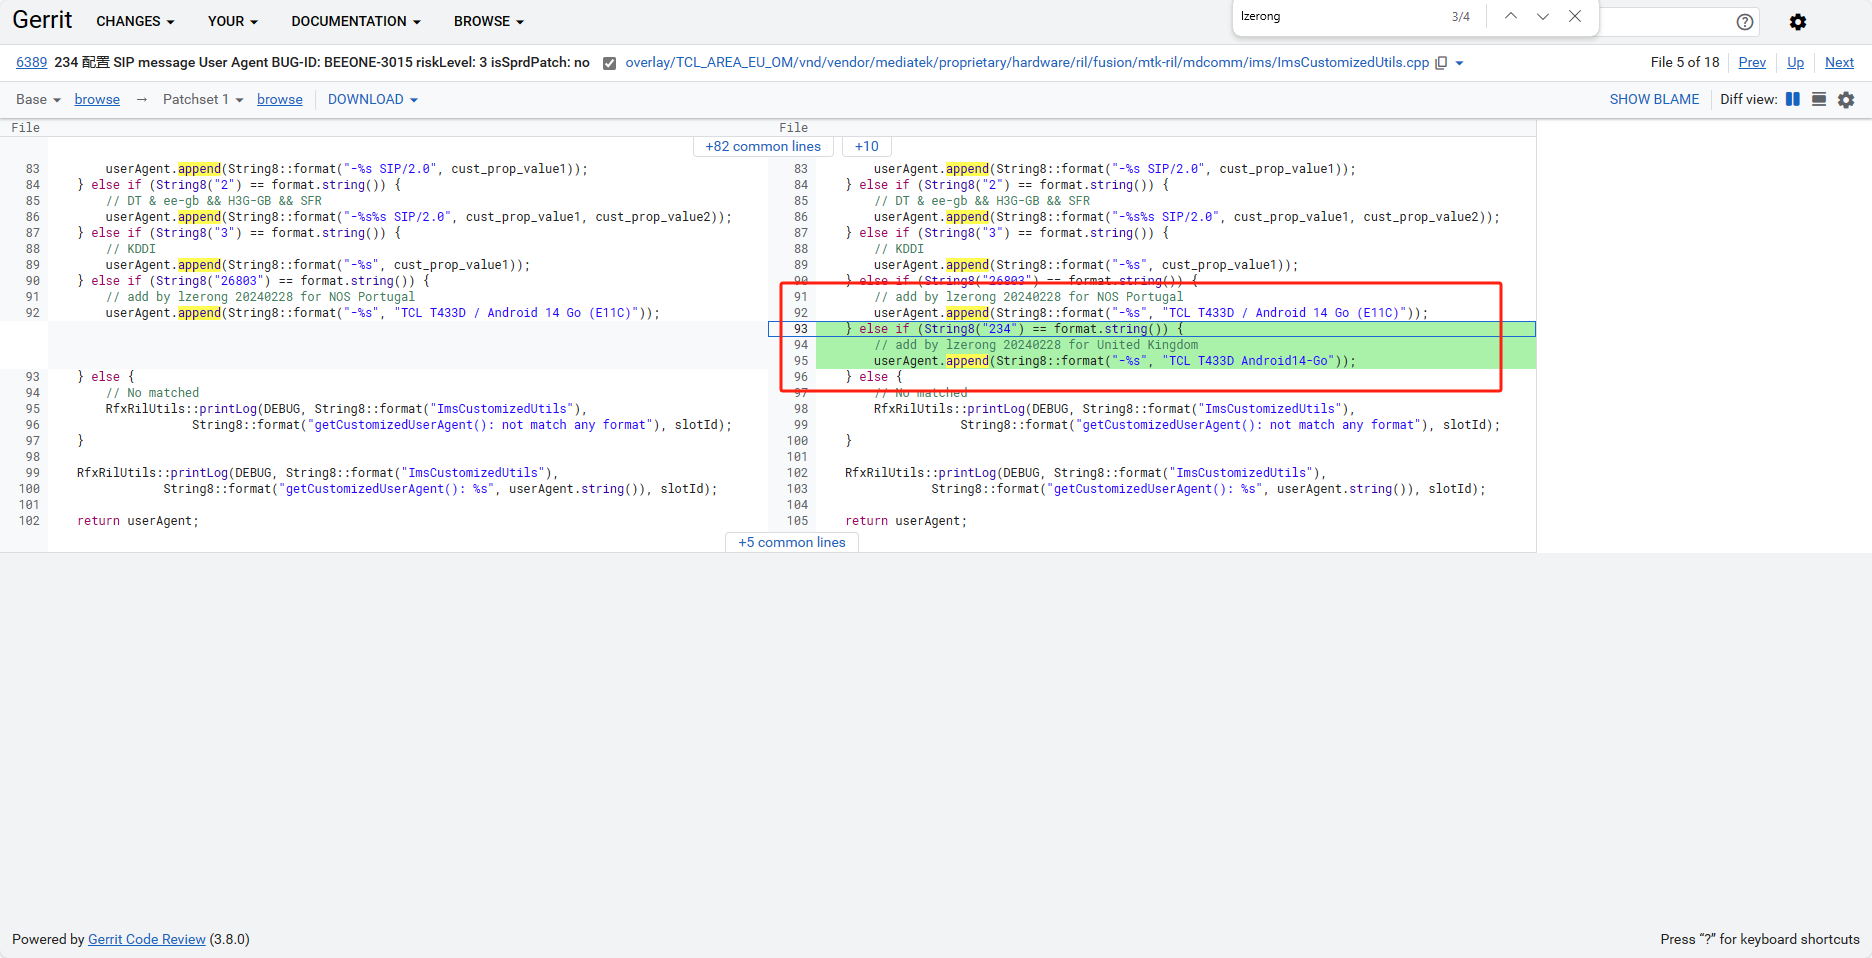Click SHOW BLAME
The image size is (1872, 958).
pos(1654,99)
